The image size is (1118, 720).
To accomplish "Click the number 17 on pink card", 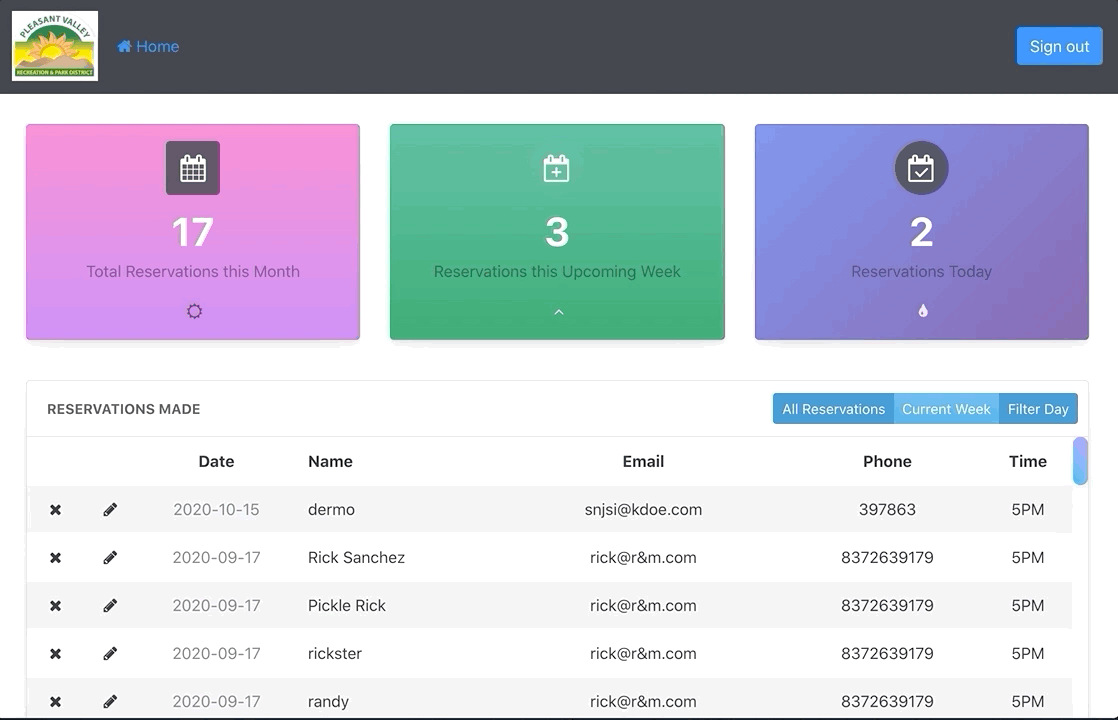I will pos(193,232).
